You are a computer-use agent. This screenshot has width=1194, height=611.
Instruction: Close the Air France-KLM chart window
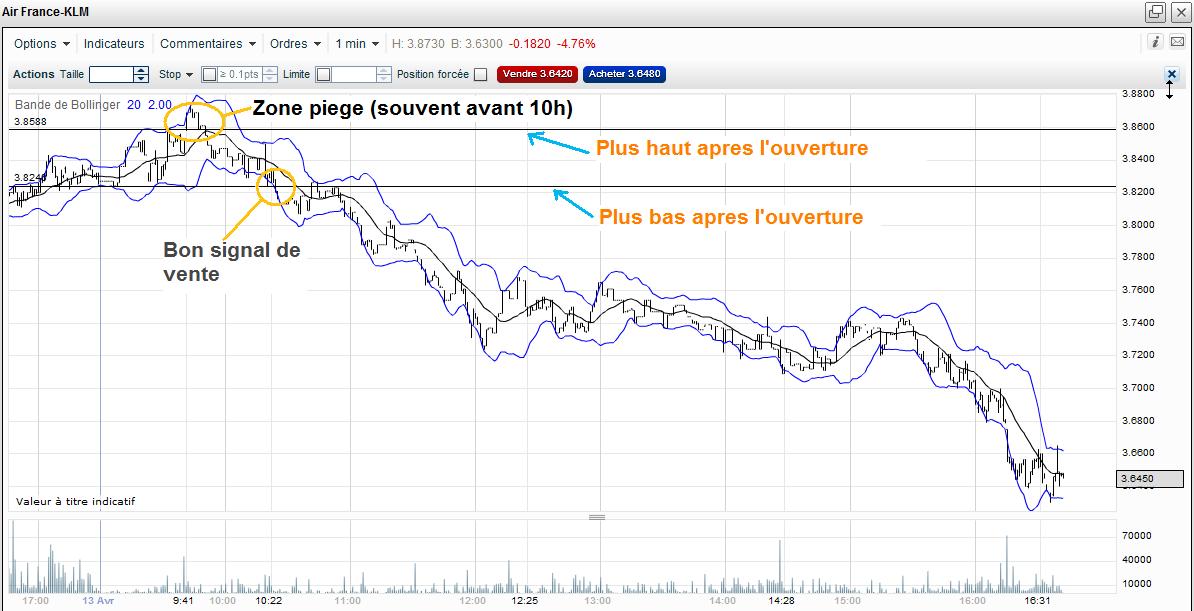1179,11
